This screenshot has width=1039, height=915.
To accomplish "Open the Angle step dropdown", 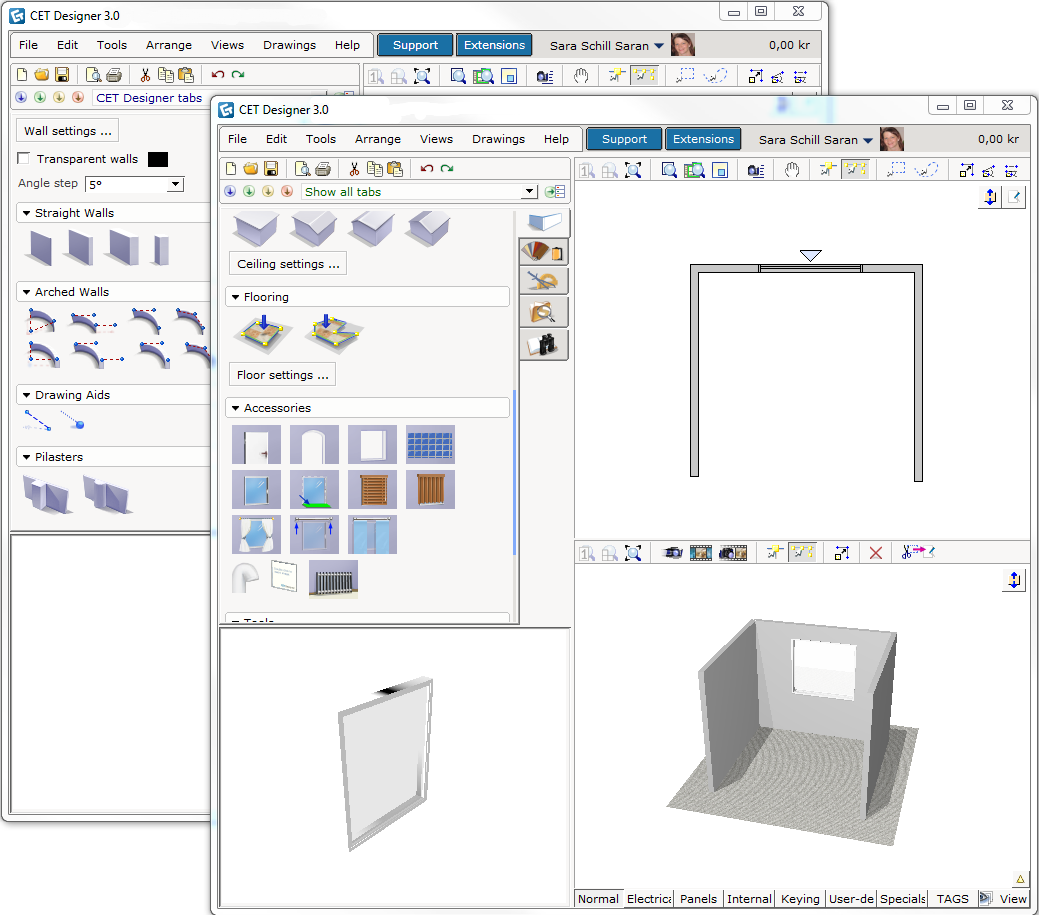I will tap(175, 184).
